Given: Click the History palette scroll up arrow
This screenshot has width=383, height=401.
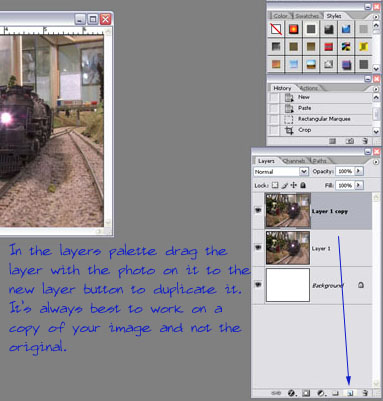Looking at the screenshot, I should (376, 97).
